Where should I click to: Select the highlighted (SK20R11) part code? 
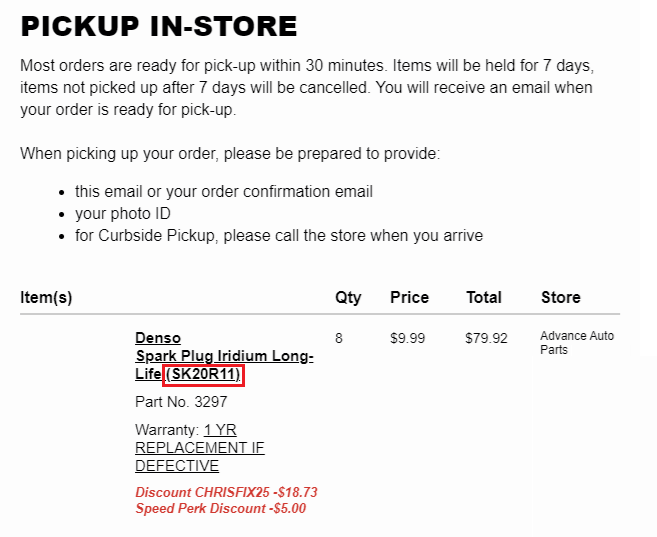pos(203,374)
